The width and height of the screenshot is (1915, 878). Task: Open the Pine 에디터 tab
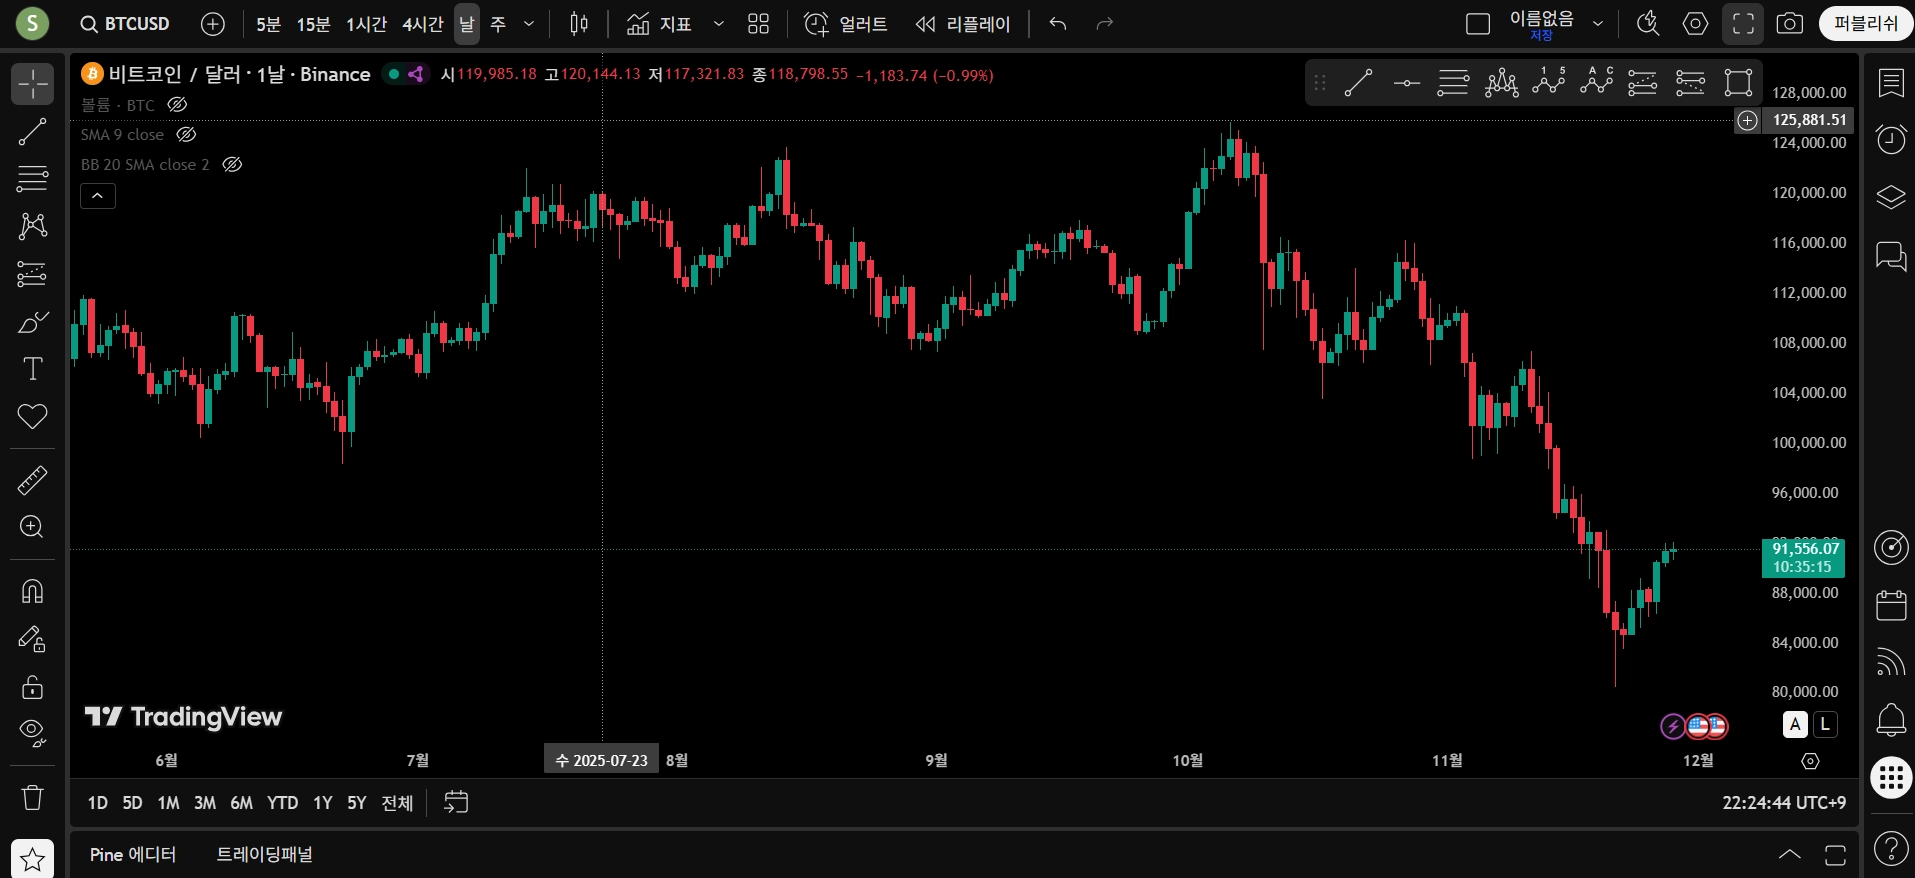point(133,855)
